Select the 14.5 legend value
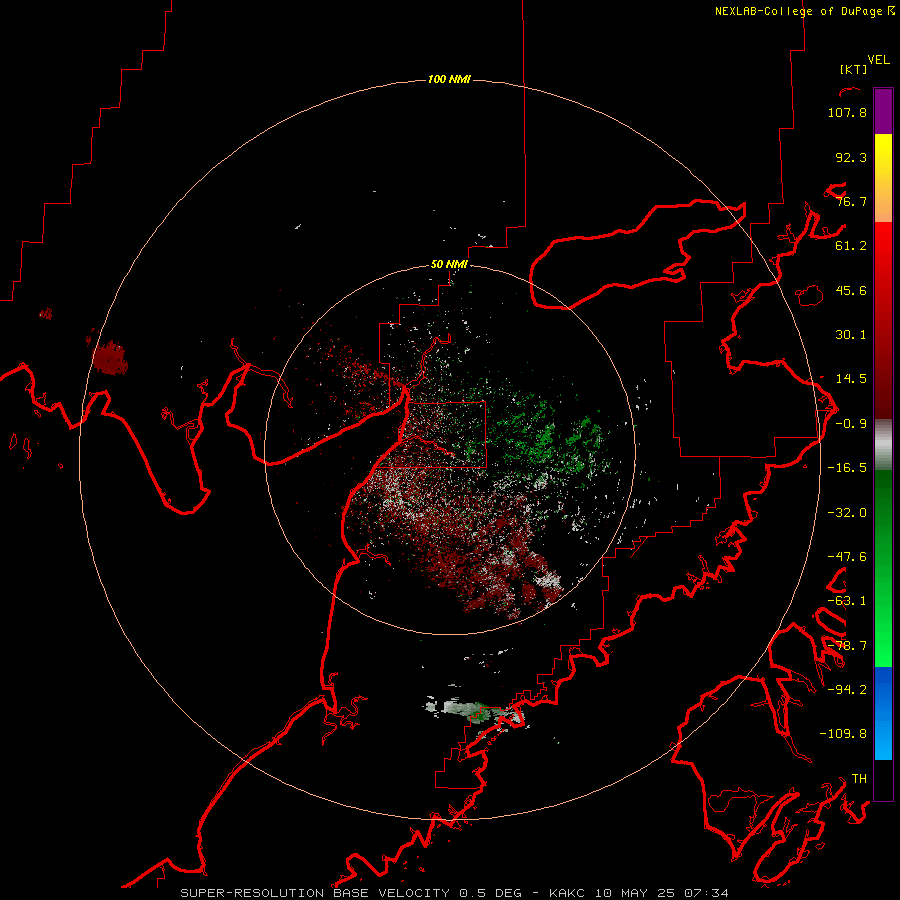Screen dimensions: 900x900 click(x=851, y=379)
